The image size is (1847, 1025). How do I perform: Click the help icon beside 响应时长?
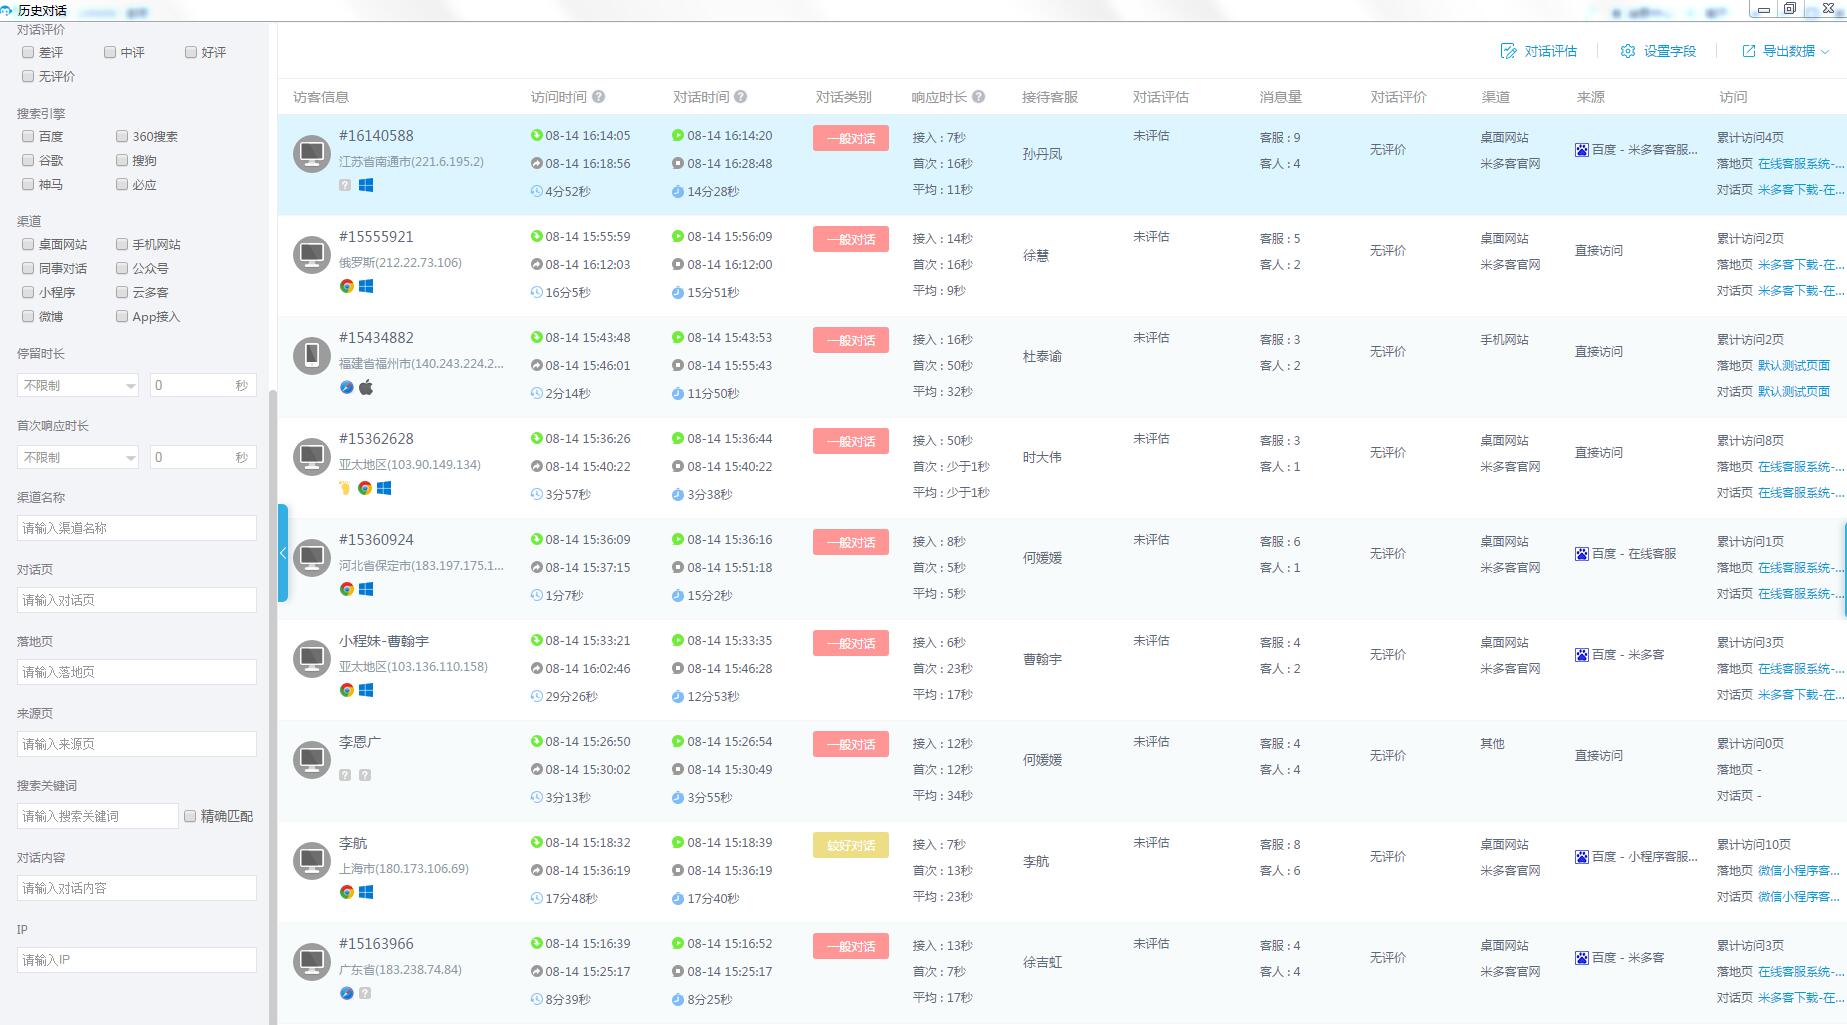[x=978, y=97]
